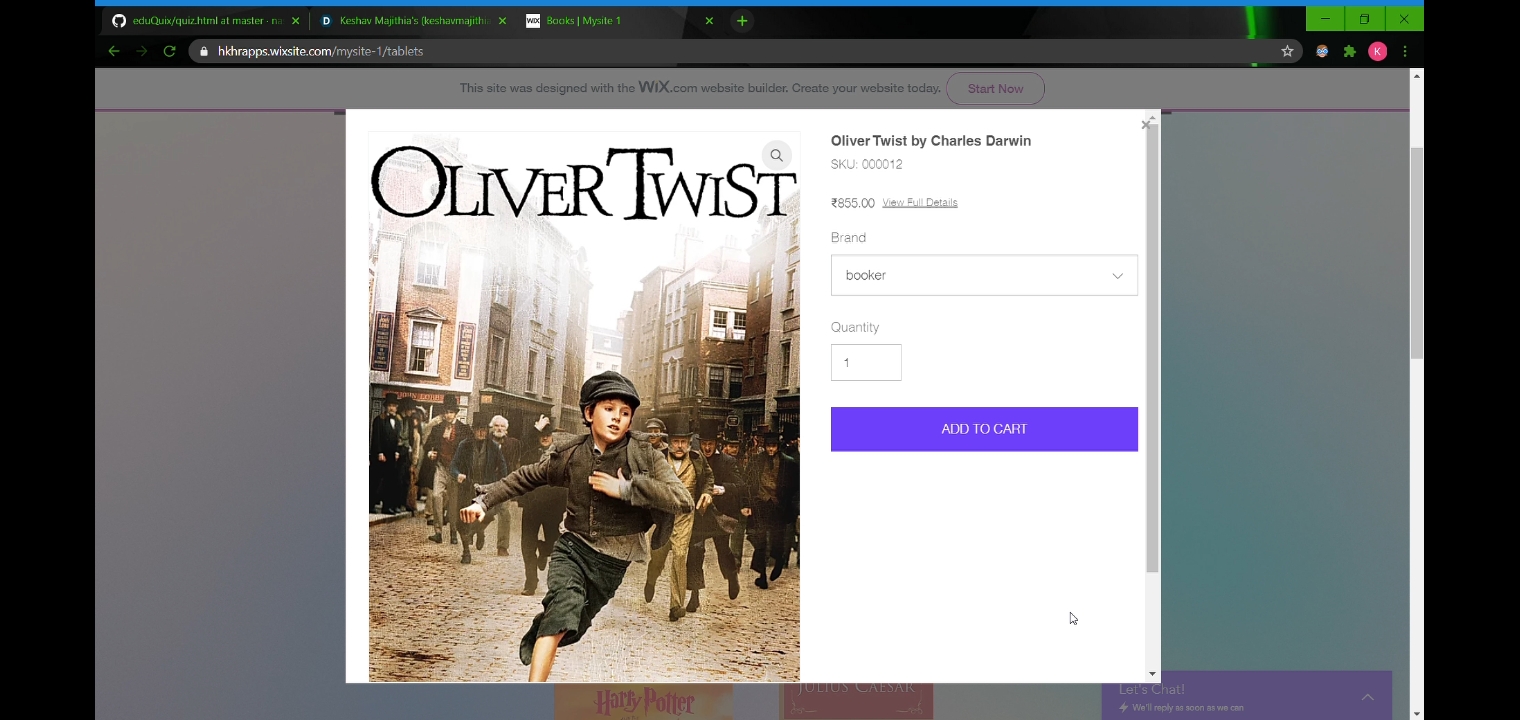Open the Brand dropdown showing booker
The width and height of the screenshot is (1520, 720).
pyautogui.click(x=984, y=275)
